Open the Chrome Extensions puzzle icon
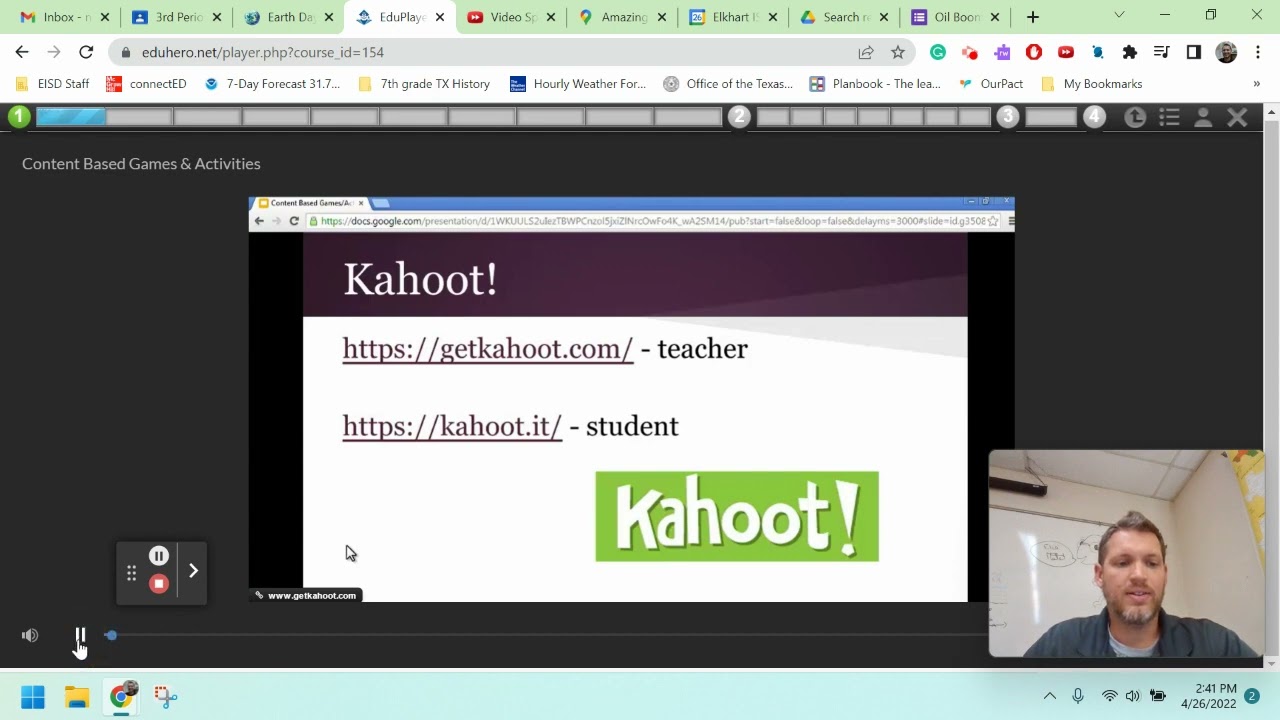 coord(1130,52)
